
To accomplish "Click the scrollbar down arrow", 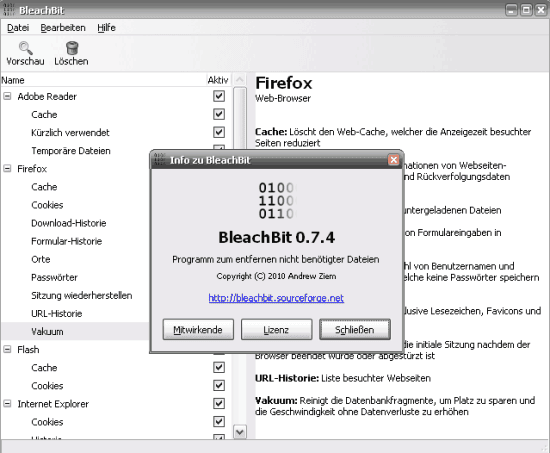I will pyautogui.click(x=240, y=432).
